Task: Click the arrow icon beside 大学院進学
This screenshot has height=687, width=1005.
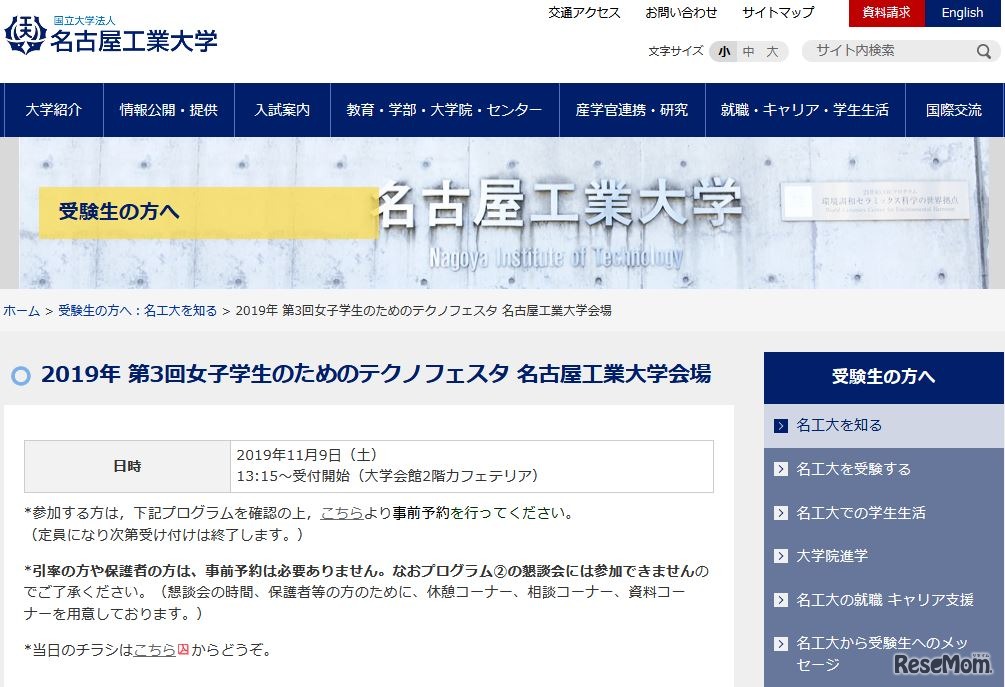Action: pos(779,556)
